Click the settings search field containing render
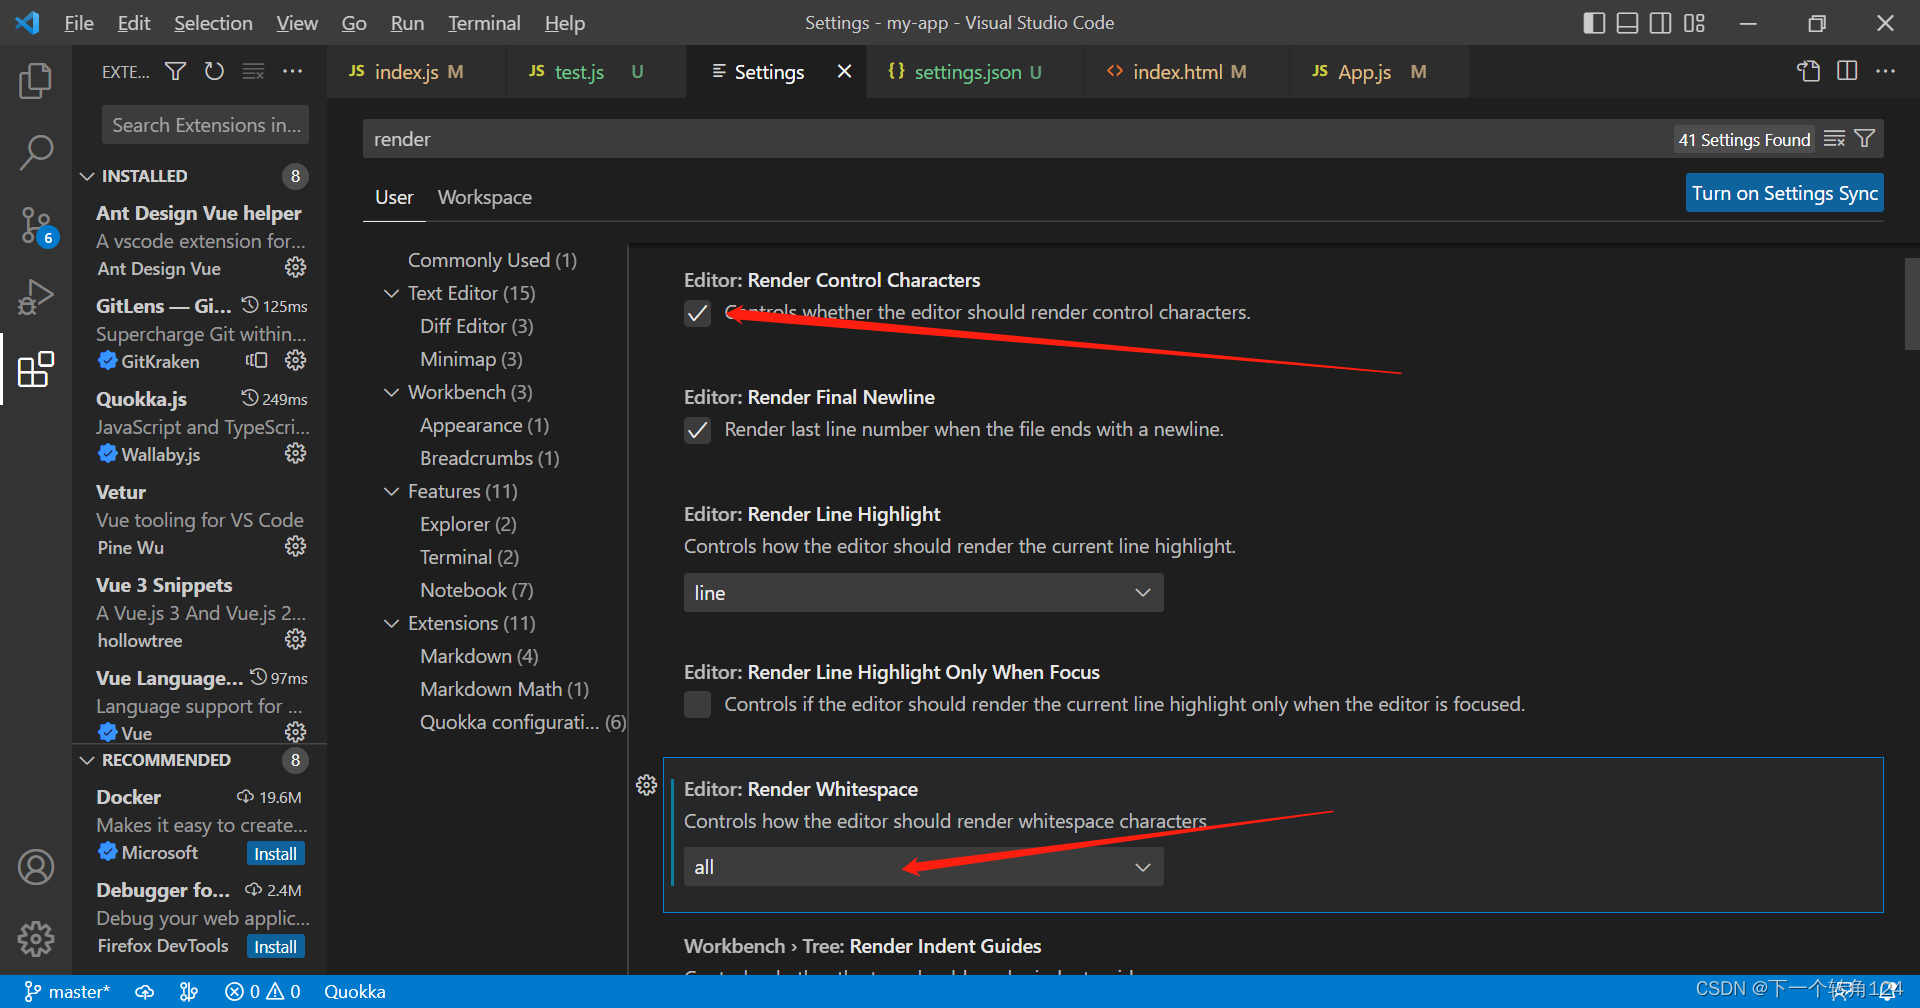 coord(1018,139)
